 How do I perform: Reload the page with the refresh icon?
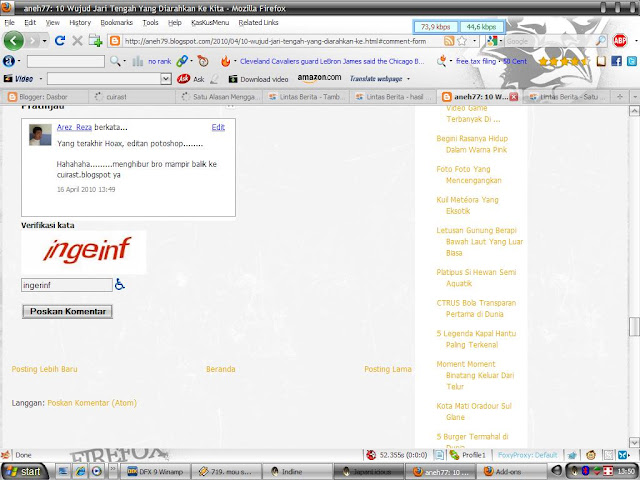tap(60, 40)
